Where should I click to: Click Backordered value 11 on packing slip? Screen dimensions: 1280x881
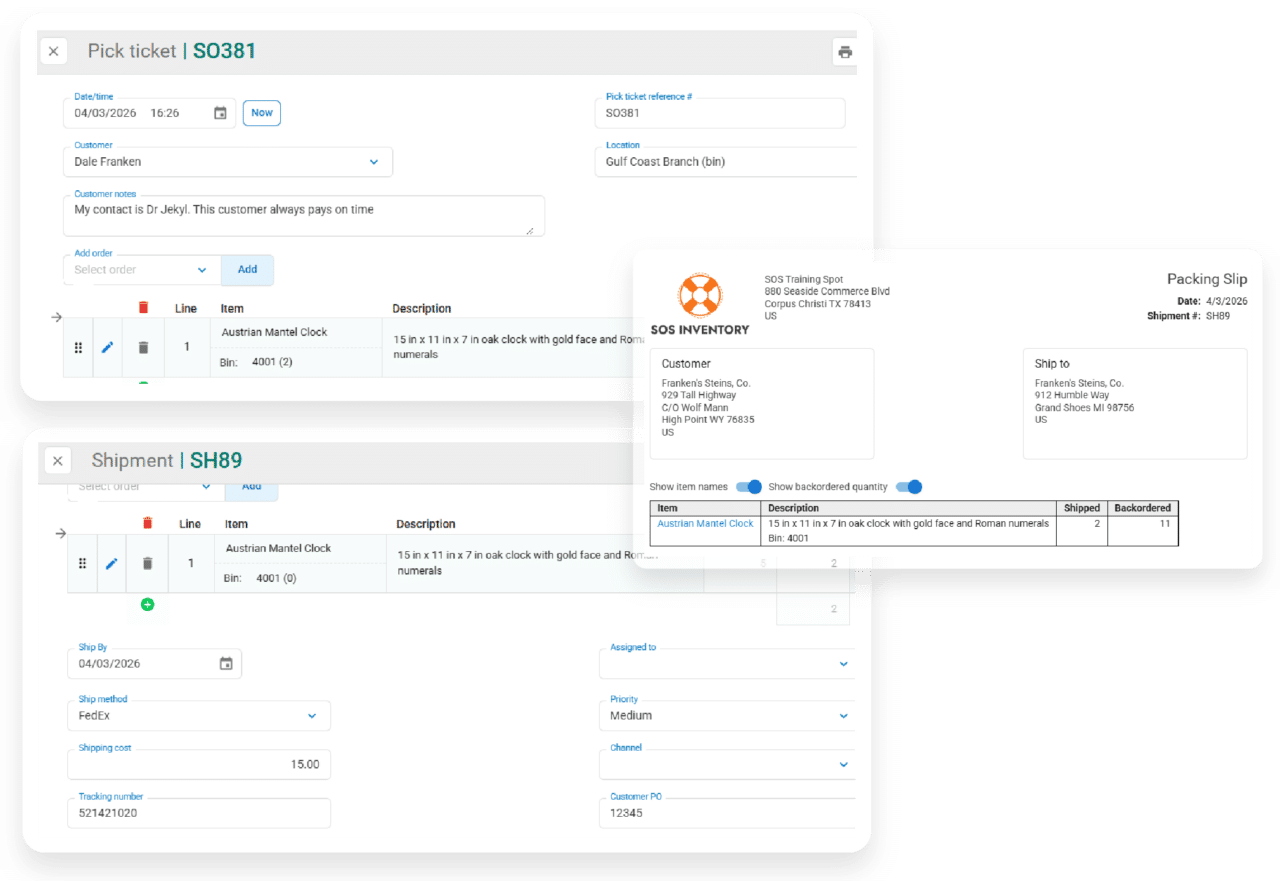[1164, 524]
